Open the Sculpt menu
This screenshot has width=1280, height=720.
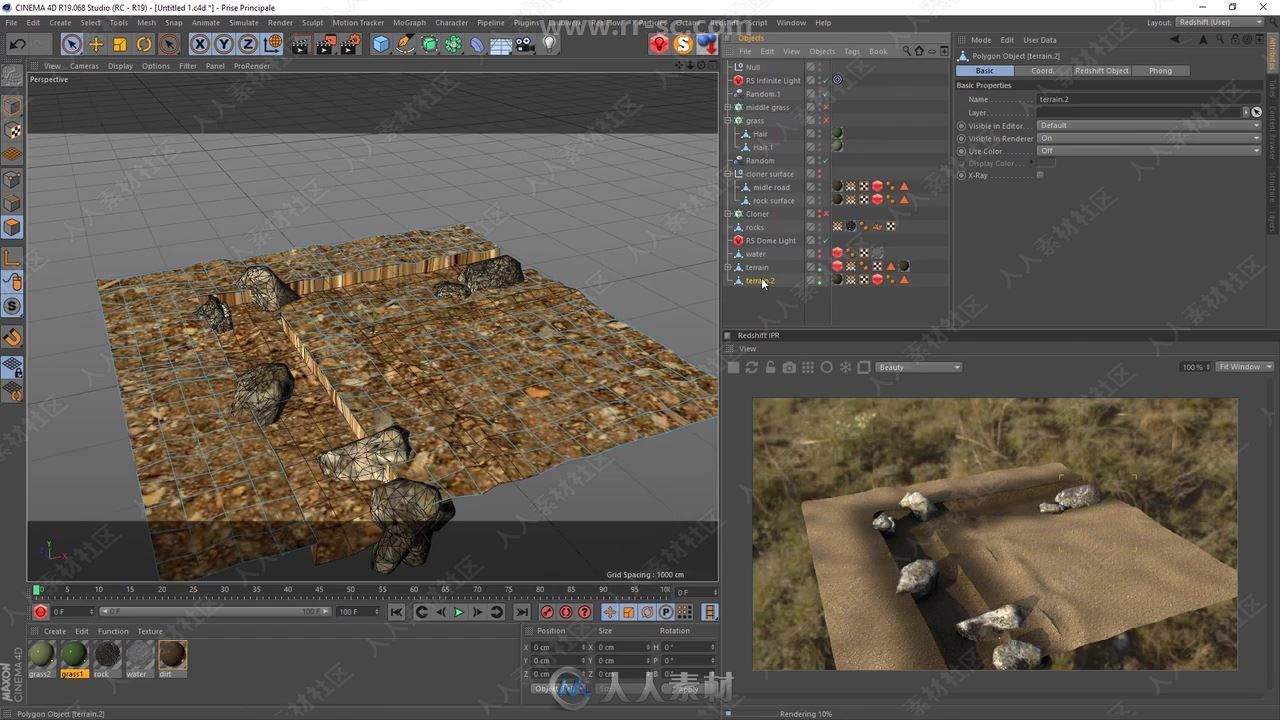click(x=313, y=22)
